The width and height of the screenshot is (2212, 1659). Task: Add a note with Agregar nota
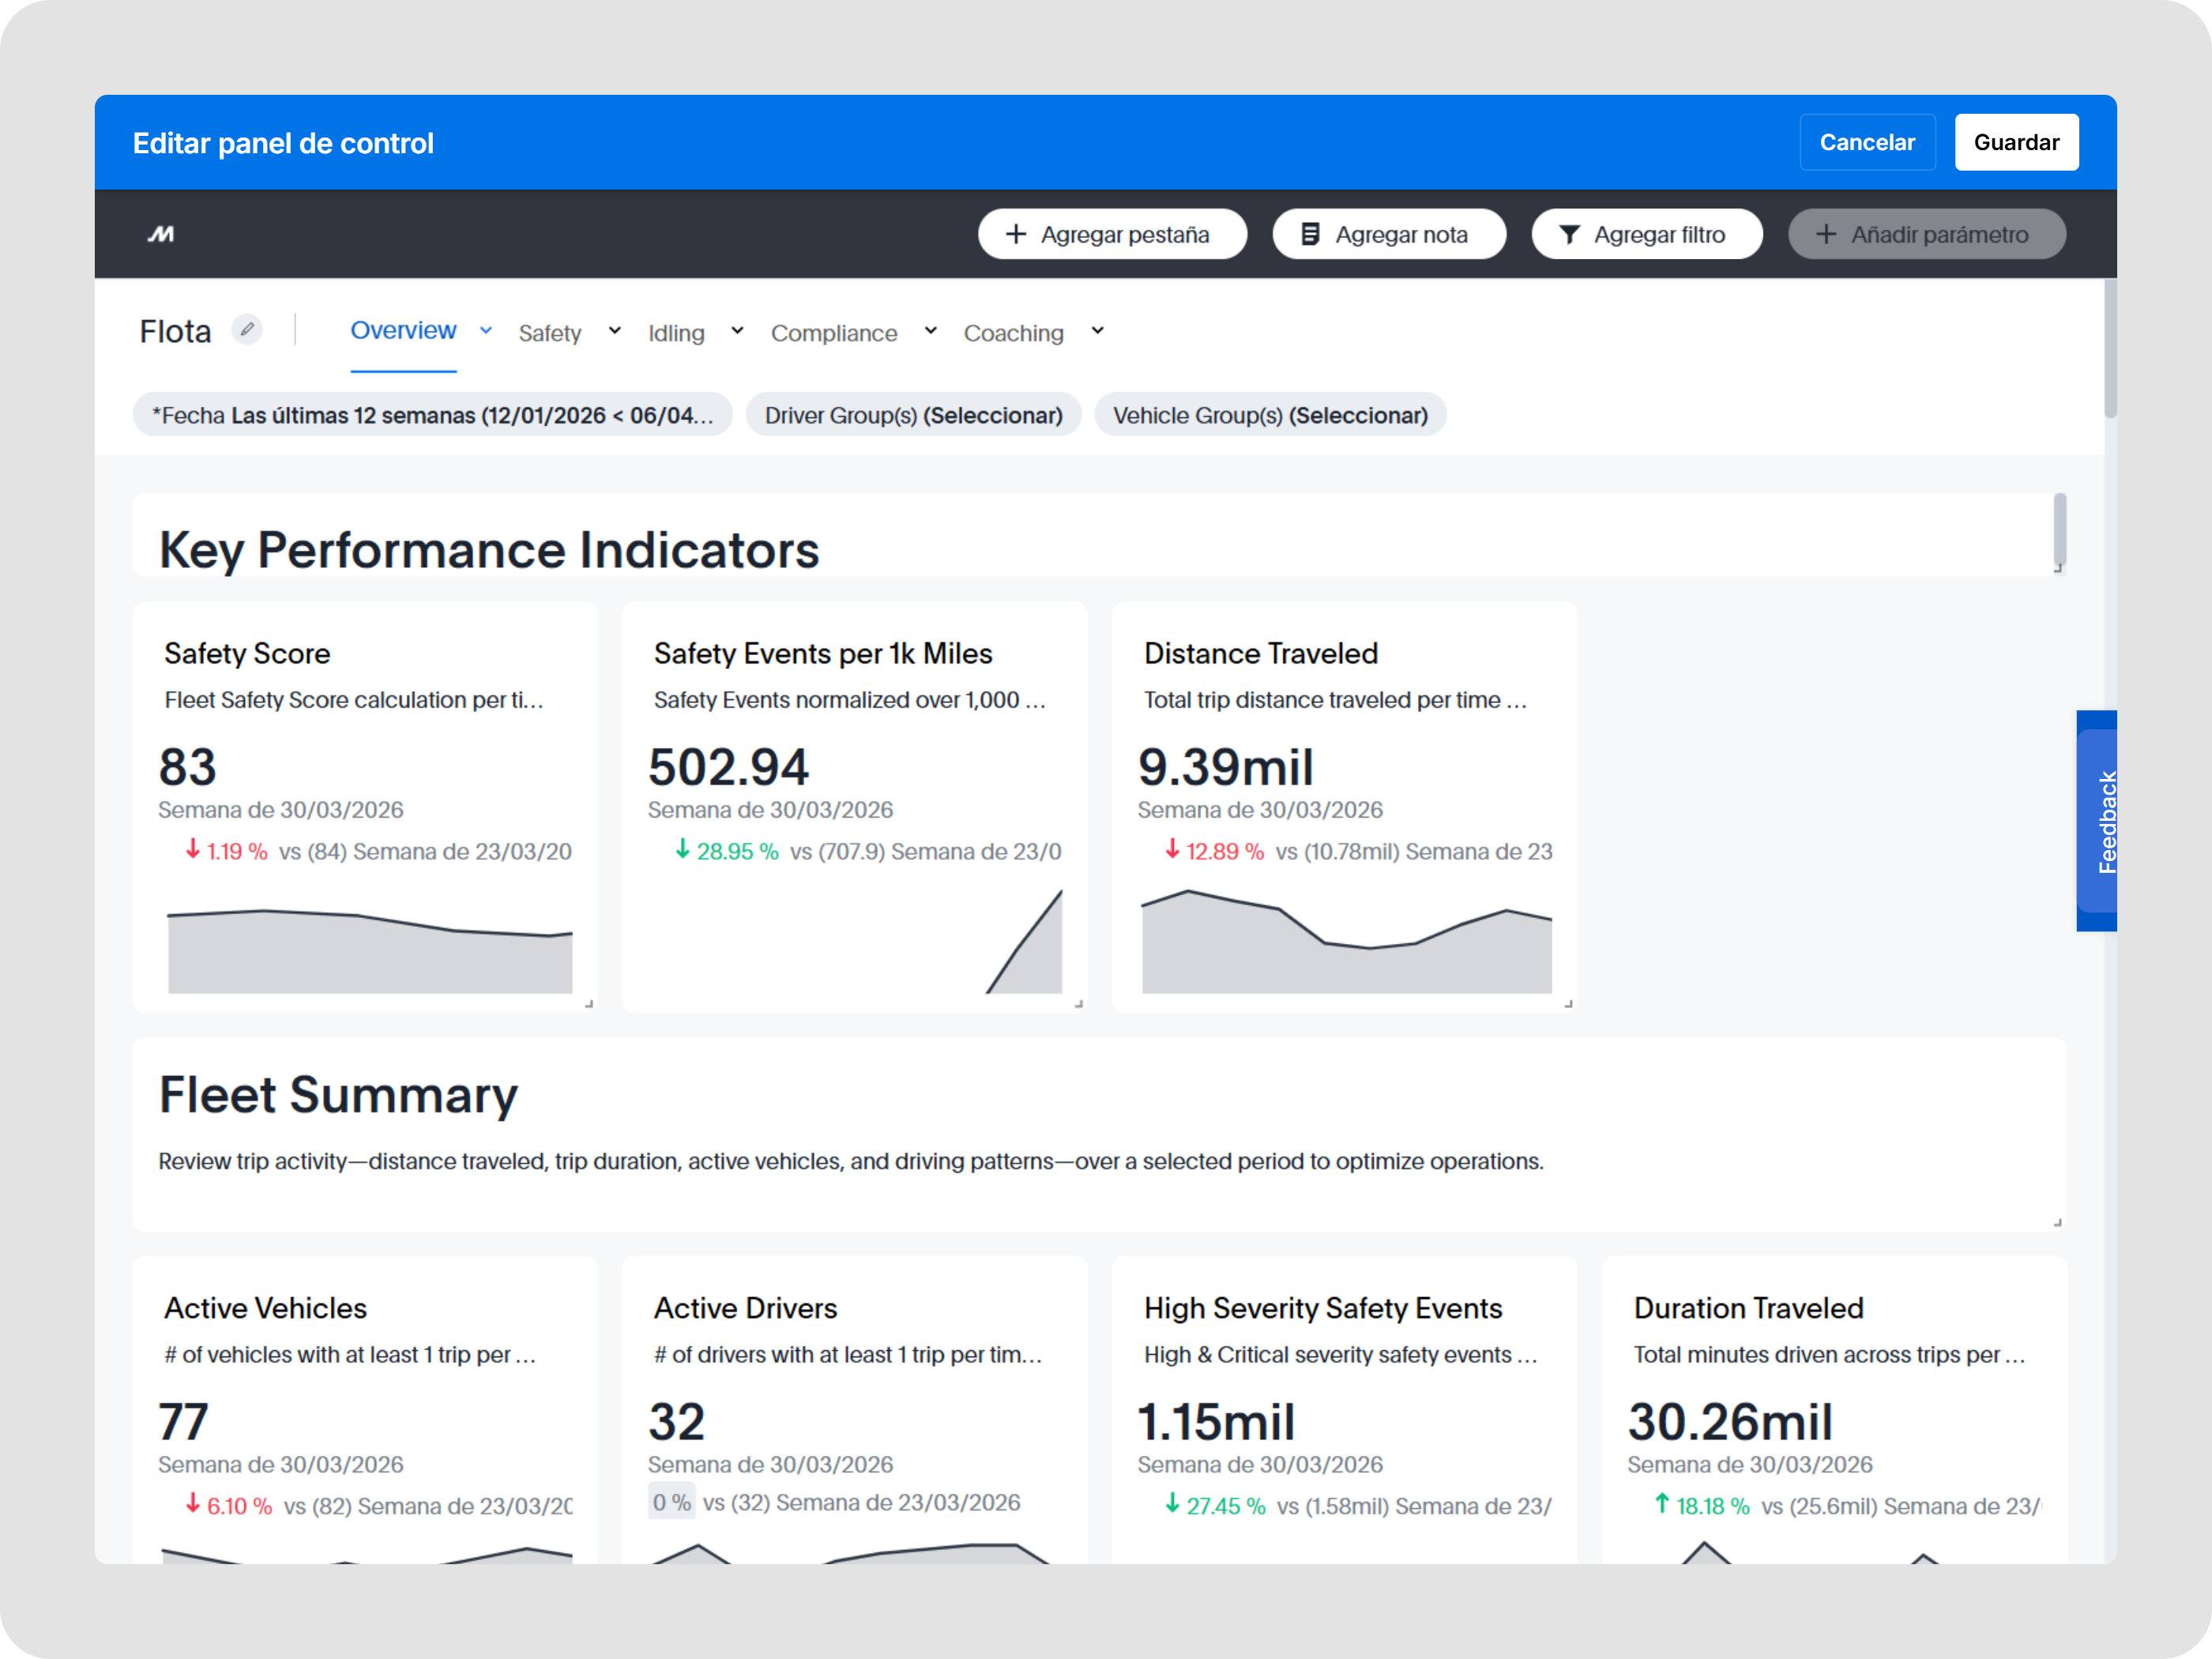pos(1388,234)
